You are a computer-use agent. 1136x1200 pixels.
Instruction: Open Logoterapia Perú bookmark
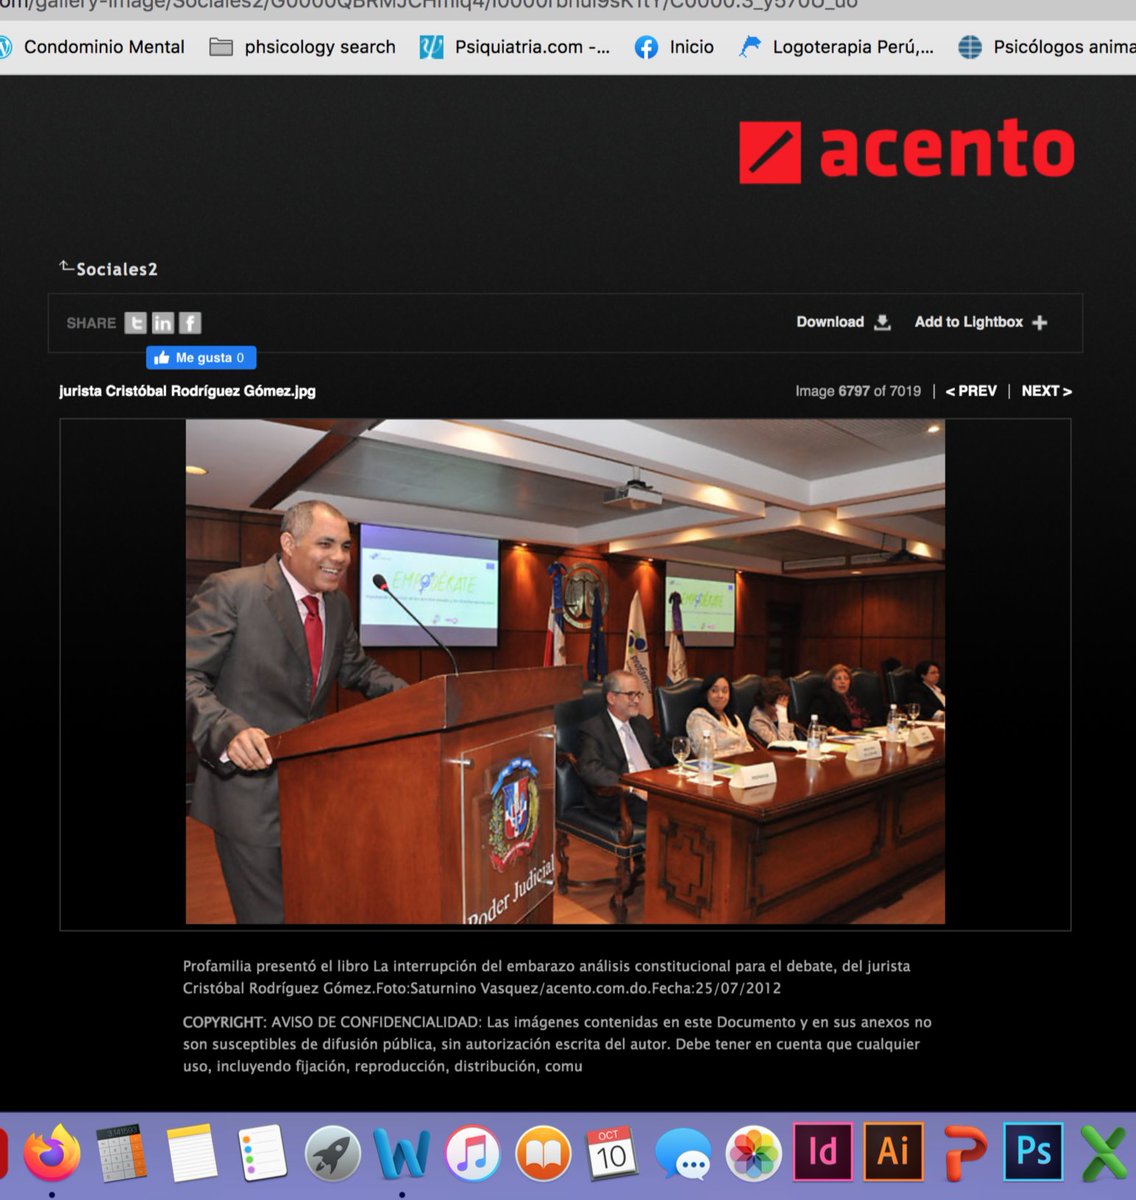836,47
